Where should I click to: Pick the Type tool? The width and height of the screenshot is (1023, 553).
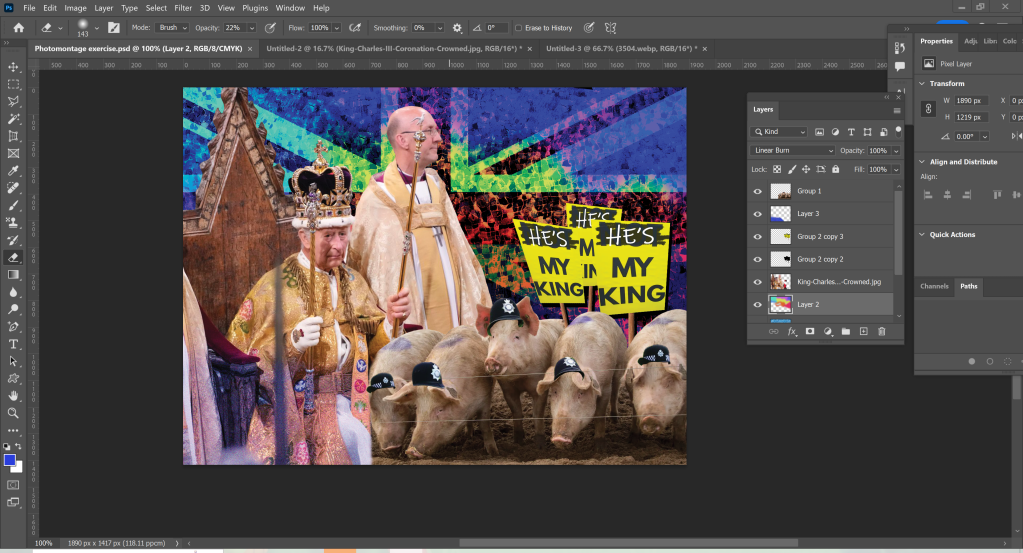click(x=14, y=343)
